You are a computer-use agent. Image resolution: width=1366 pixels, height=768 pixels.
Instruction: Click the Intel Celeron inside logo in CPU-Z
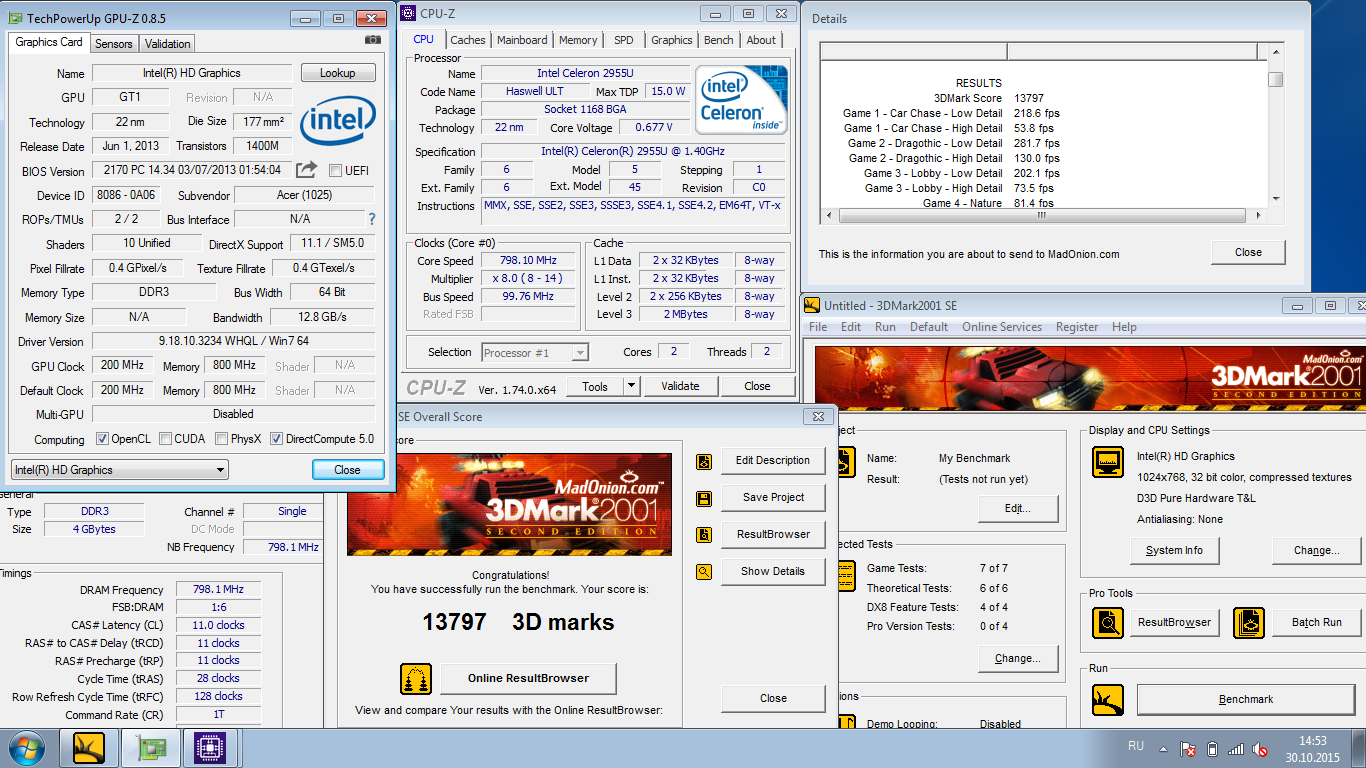(741, 100)
